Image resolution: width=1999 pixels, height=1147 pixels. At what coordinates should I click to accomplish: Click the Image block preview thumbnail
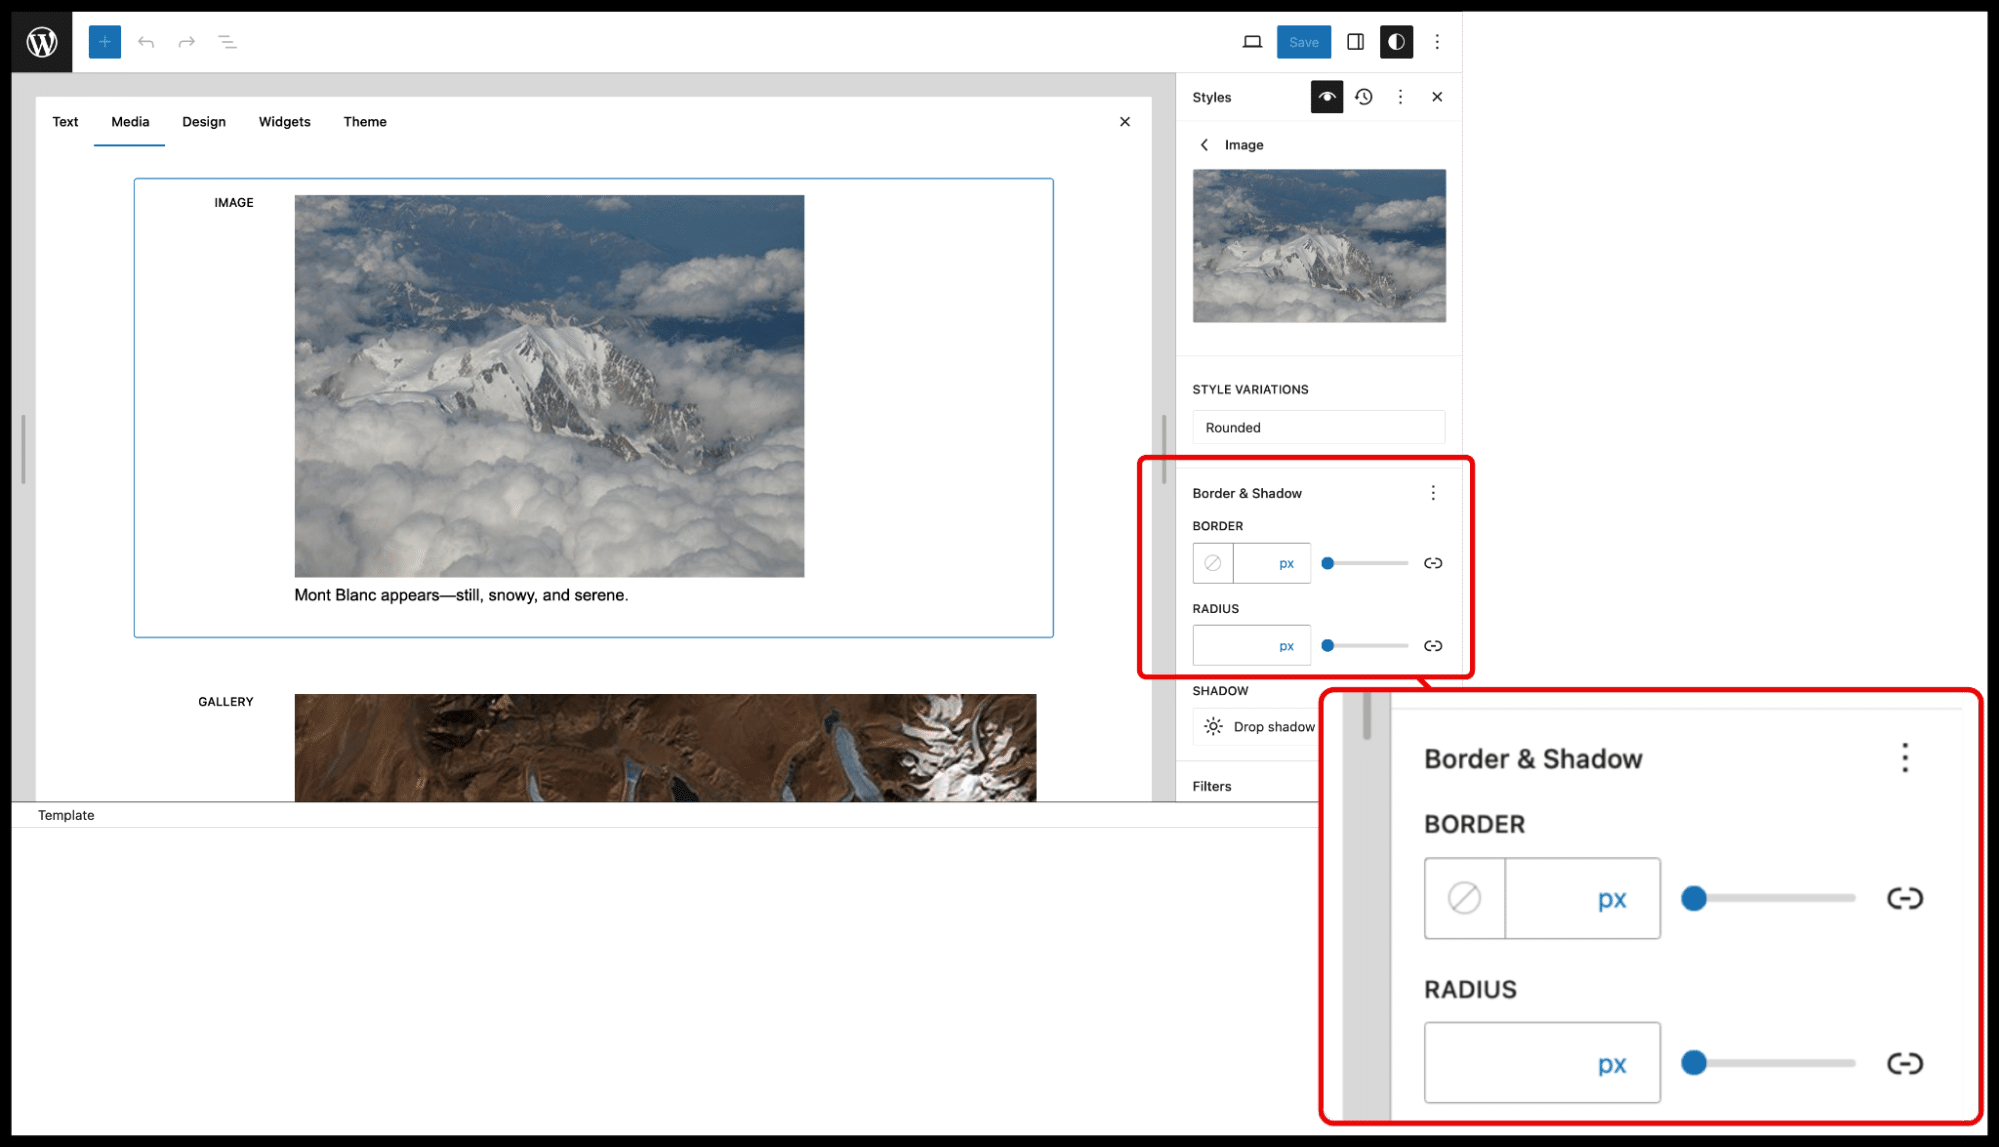click(x=1319, y=246)
